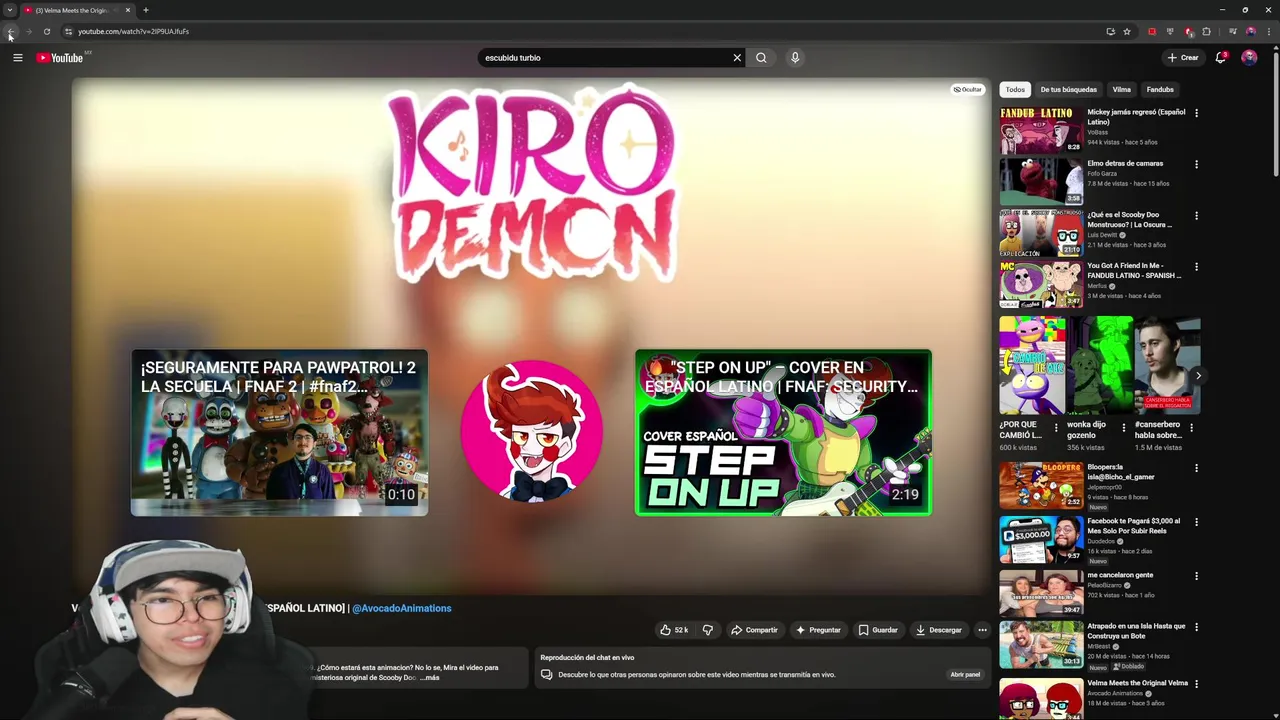
Task: Like the video with thumbs up
Action: tap(675, 630)
